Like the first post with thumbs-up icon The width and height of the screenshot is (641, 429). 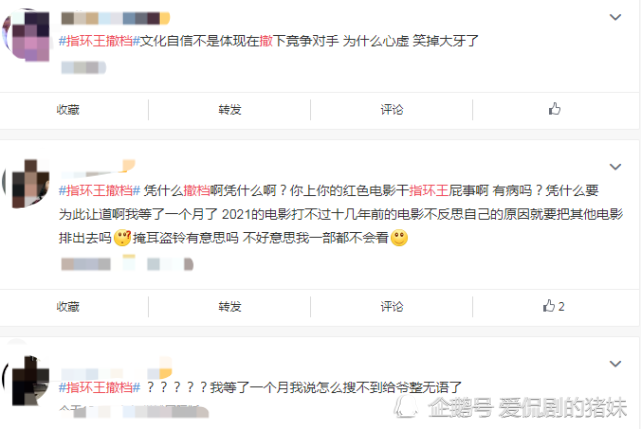point(554,109)
